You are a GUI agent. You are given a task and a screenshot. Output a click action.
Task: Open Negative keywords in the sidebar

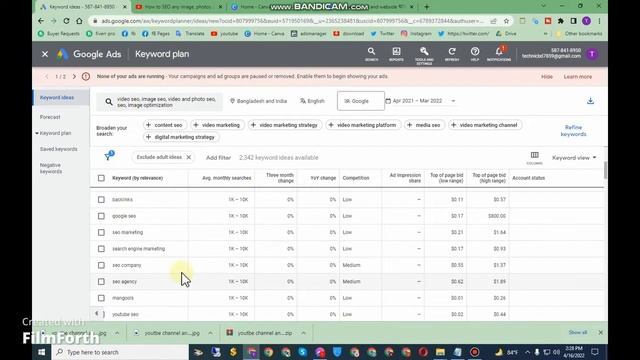coord(51,168)
